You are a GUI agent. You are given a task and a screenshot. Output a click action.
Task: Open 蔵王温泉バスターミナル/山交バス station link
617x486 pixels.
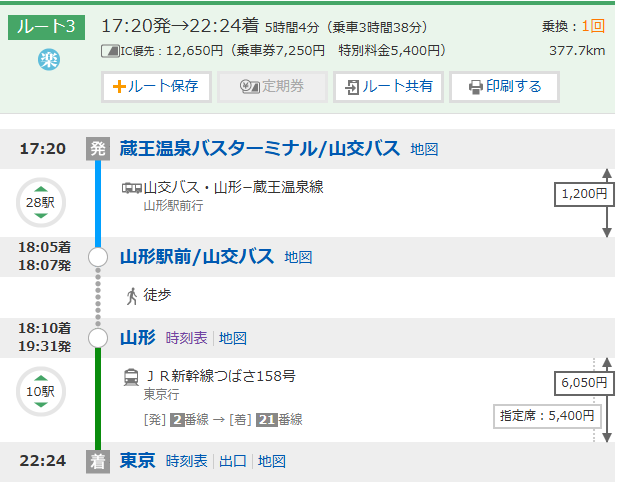point(260,149)
